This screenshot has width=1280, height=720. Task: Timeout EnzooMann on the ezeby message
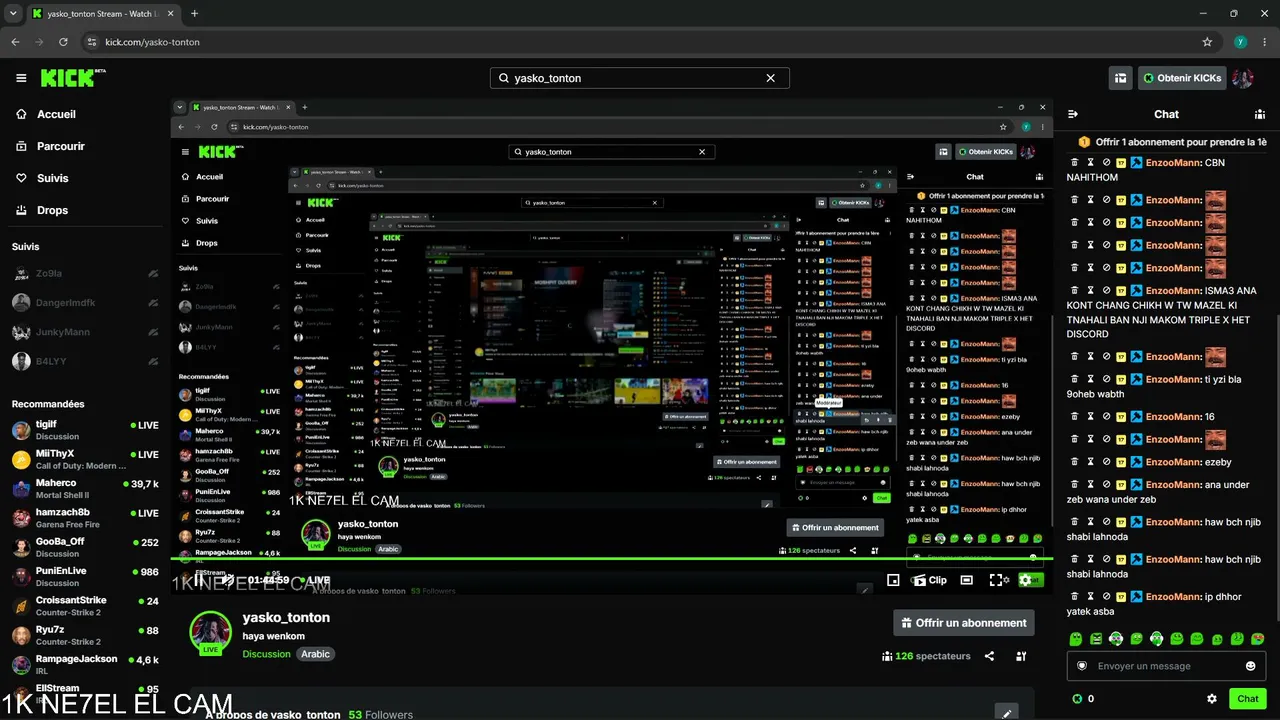pyautogui.click(x=1090, y=462)
